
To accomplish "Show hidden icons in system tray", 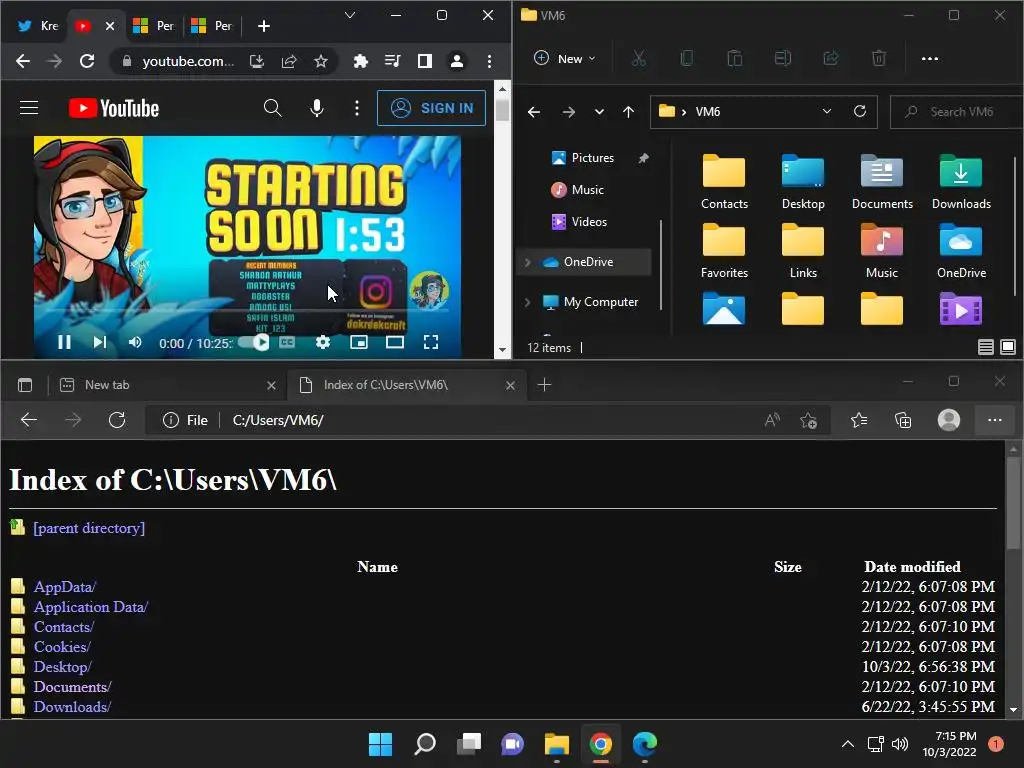I will (x=847, y=744).
